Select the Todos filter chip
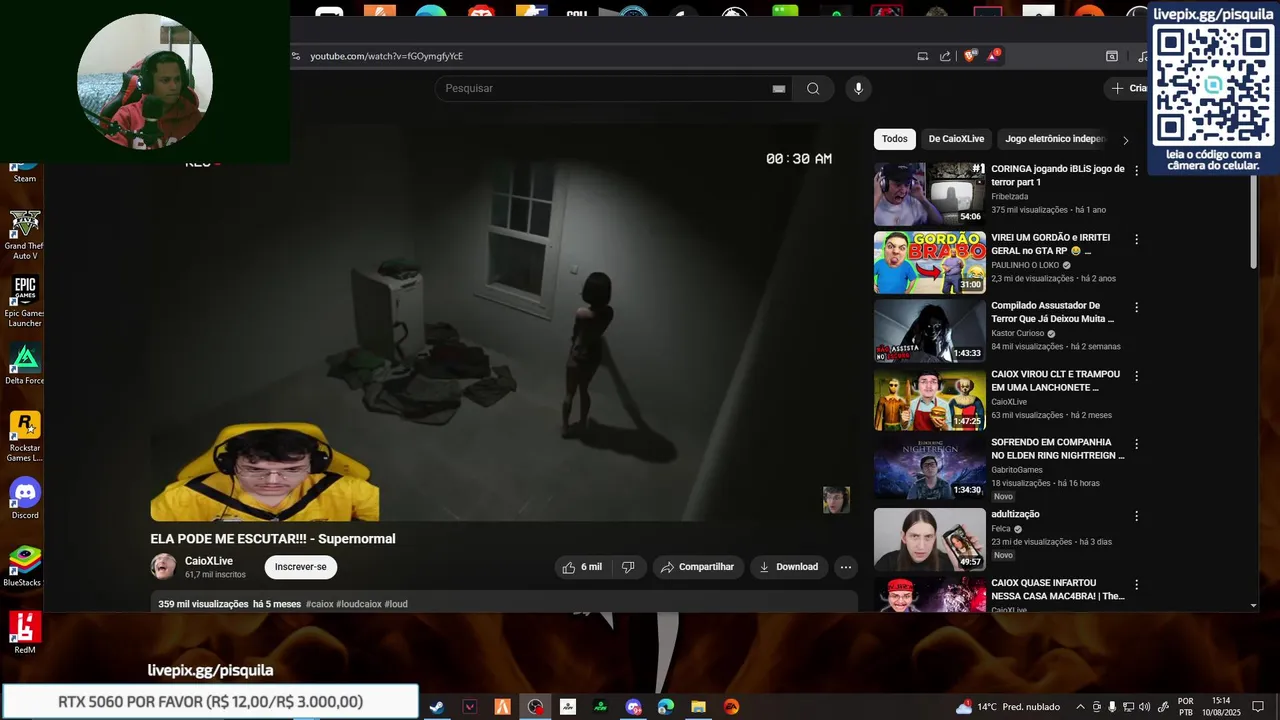This screenshot has width=1280, height=720. 895,139
